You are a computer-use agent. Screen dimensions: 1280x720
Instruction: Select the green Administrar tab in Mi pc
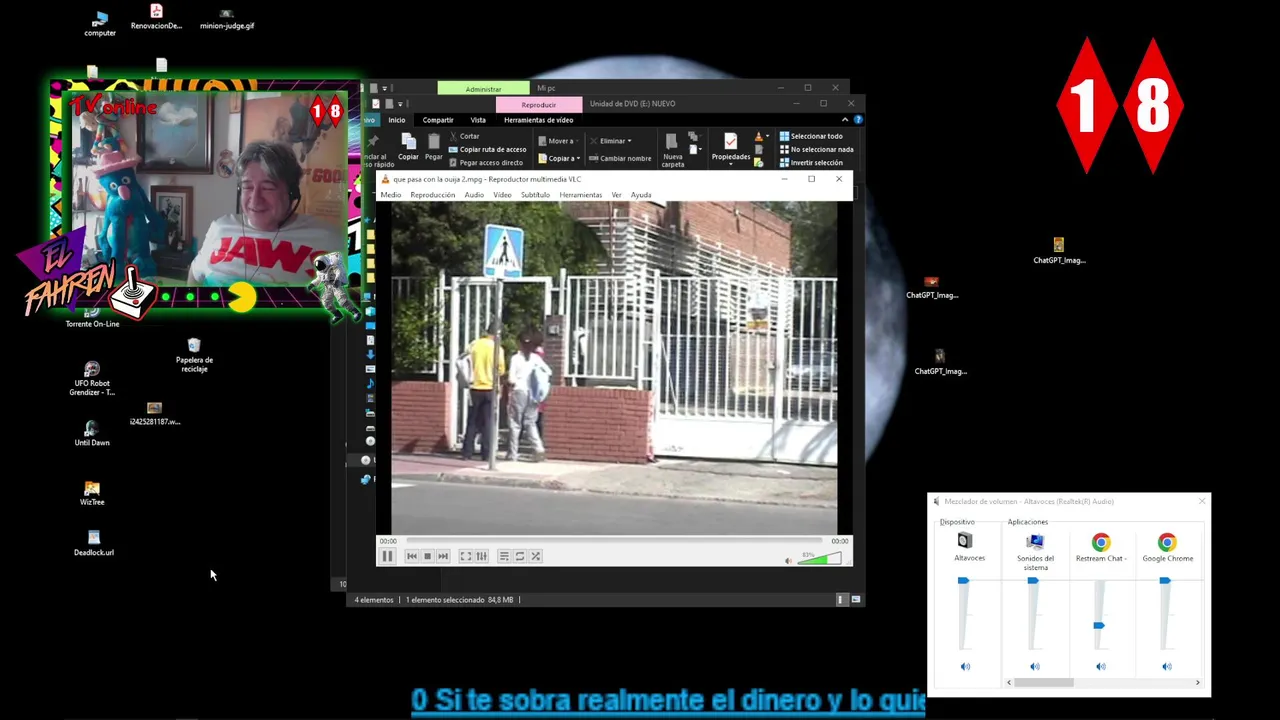point(483,88)
